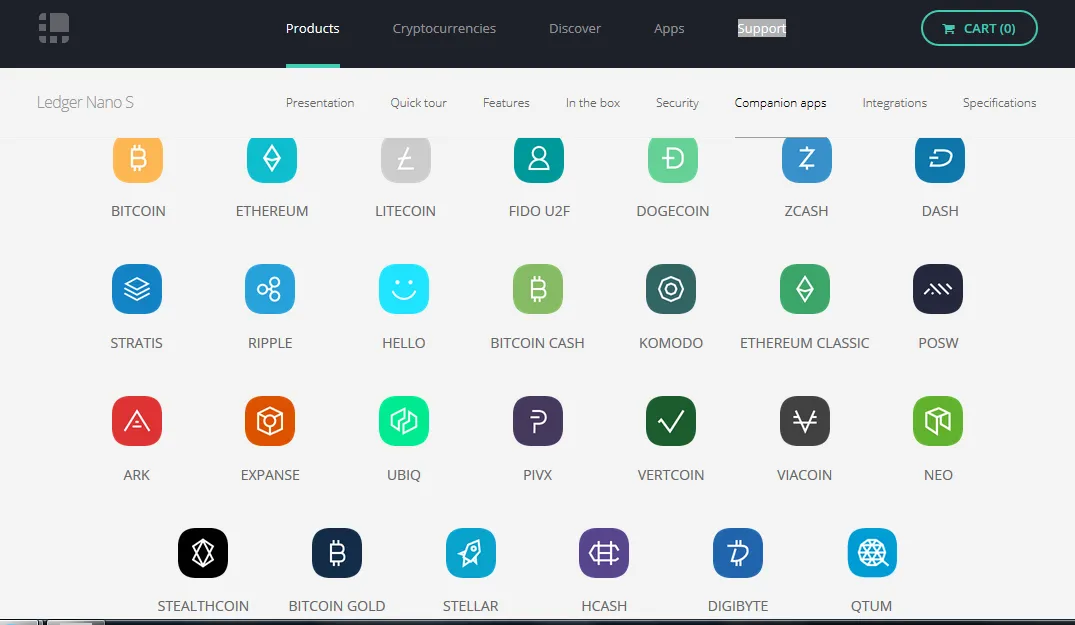This screenshot has height=625, width=1075.
Task: Click the PIVX app icon
Action: (x=538, y=421)
